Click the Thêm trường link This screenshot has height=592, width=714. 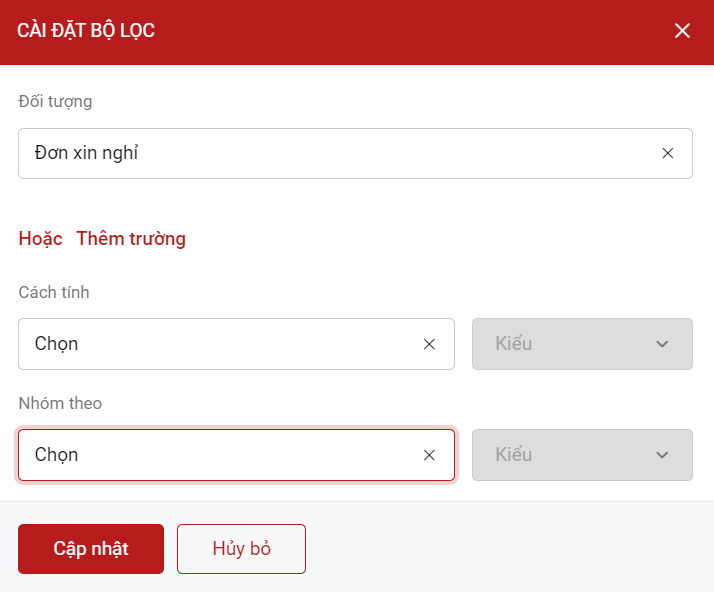131,238
